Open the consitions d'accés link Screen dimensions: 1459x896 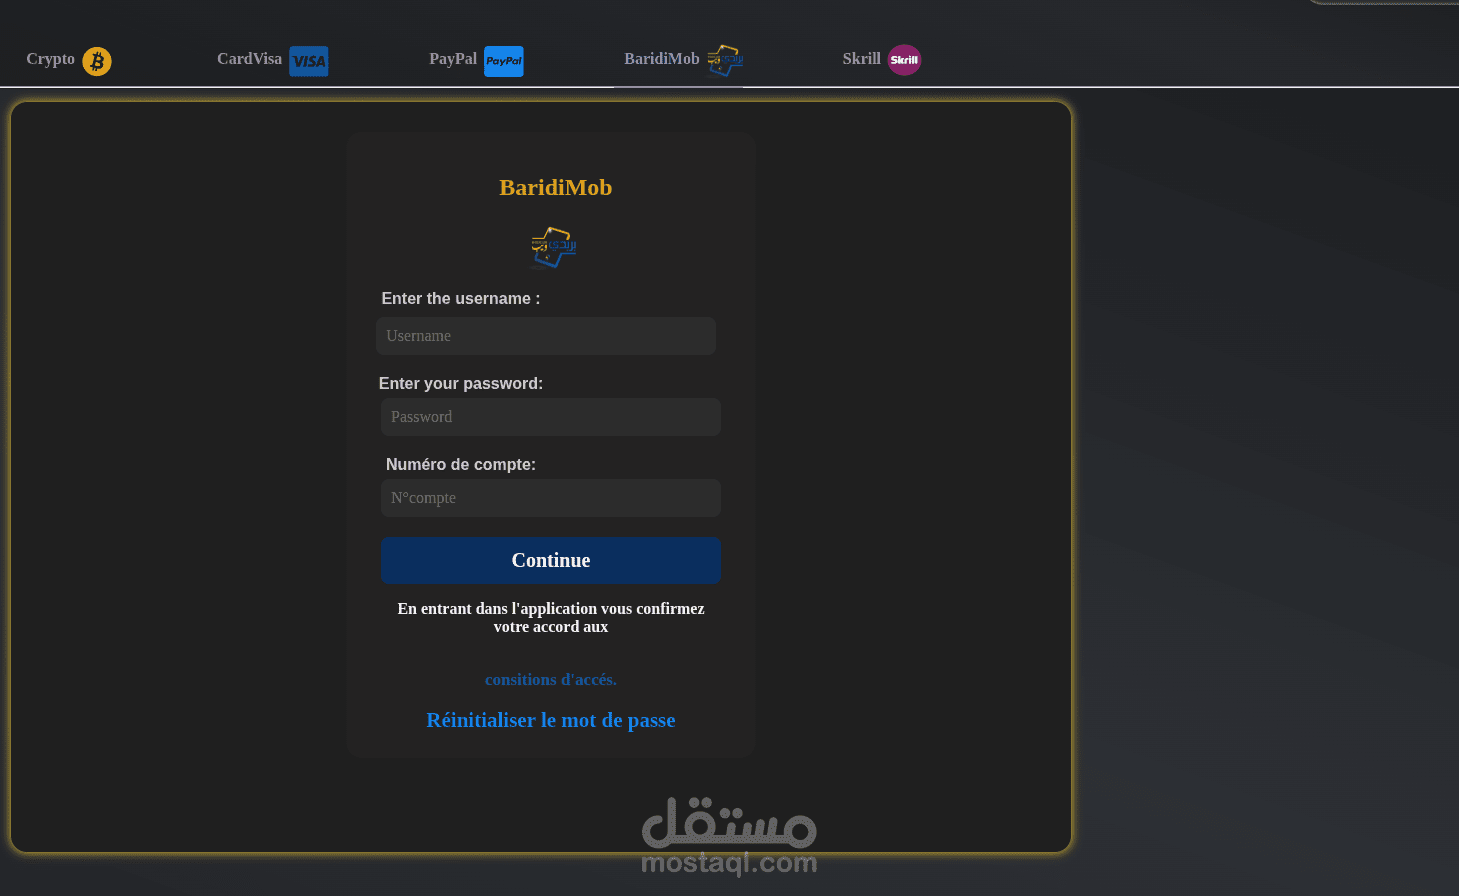pos(551,680)
